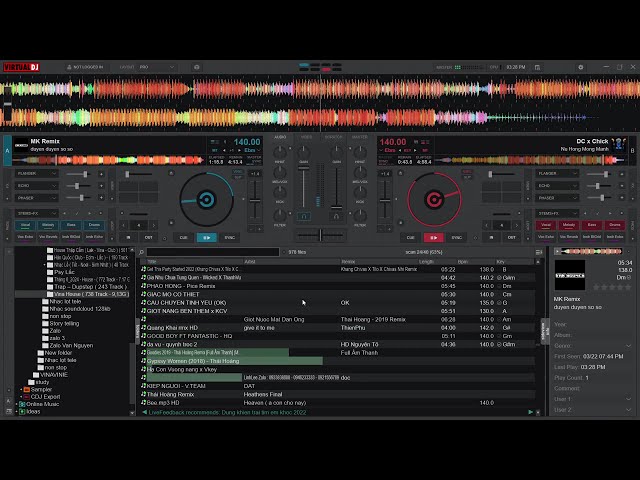This screenshot has height=480, width=640.
Task: Select CDJ Export in folder tree
Action: click(45, 397)
